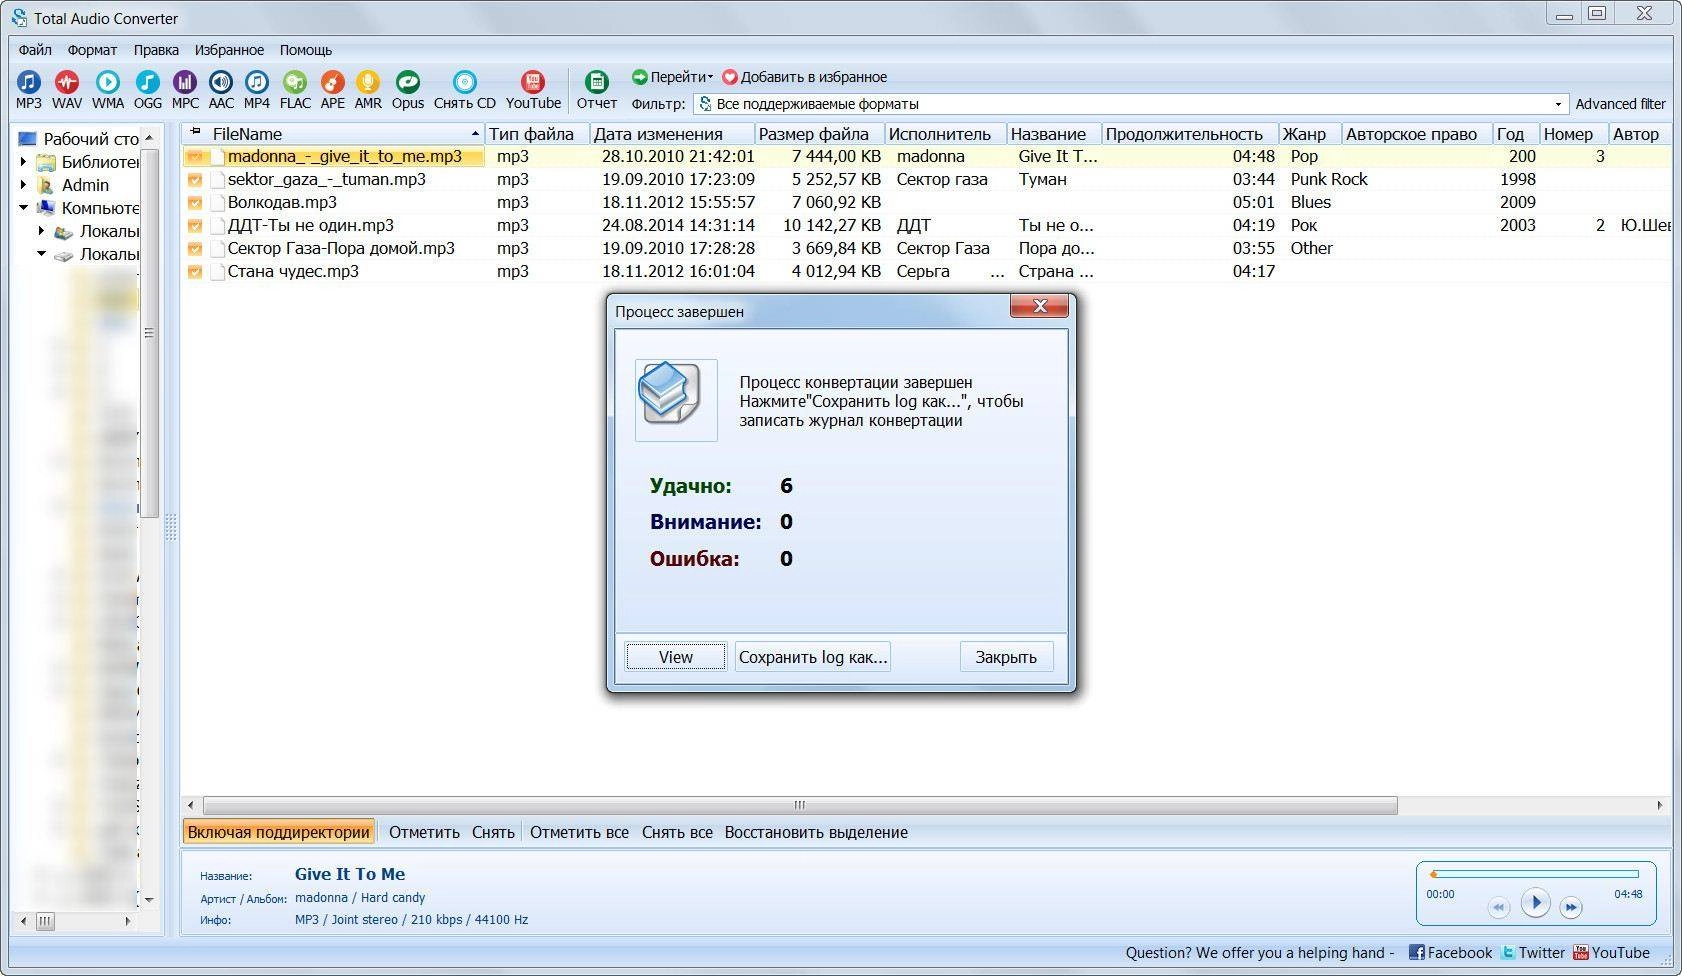Screen dimensions: 1682x976
Task: Uncheck Сектор Газа-Пора домой.mp3 checkbox
Action: click(195, 249)
